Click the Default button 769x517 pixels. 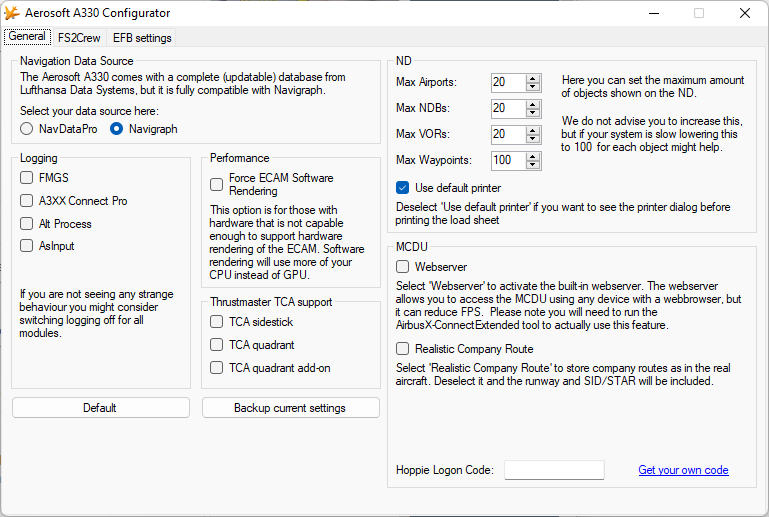click(101, 408)
